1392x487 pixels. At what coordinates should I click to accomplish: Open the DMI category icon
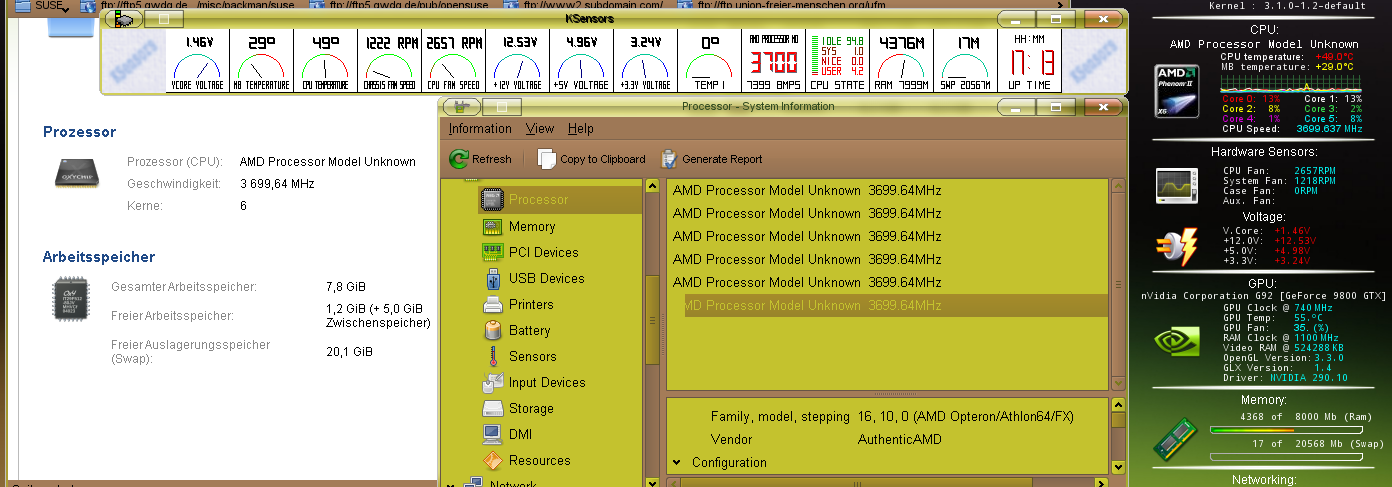pos(492,434)
